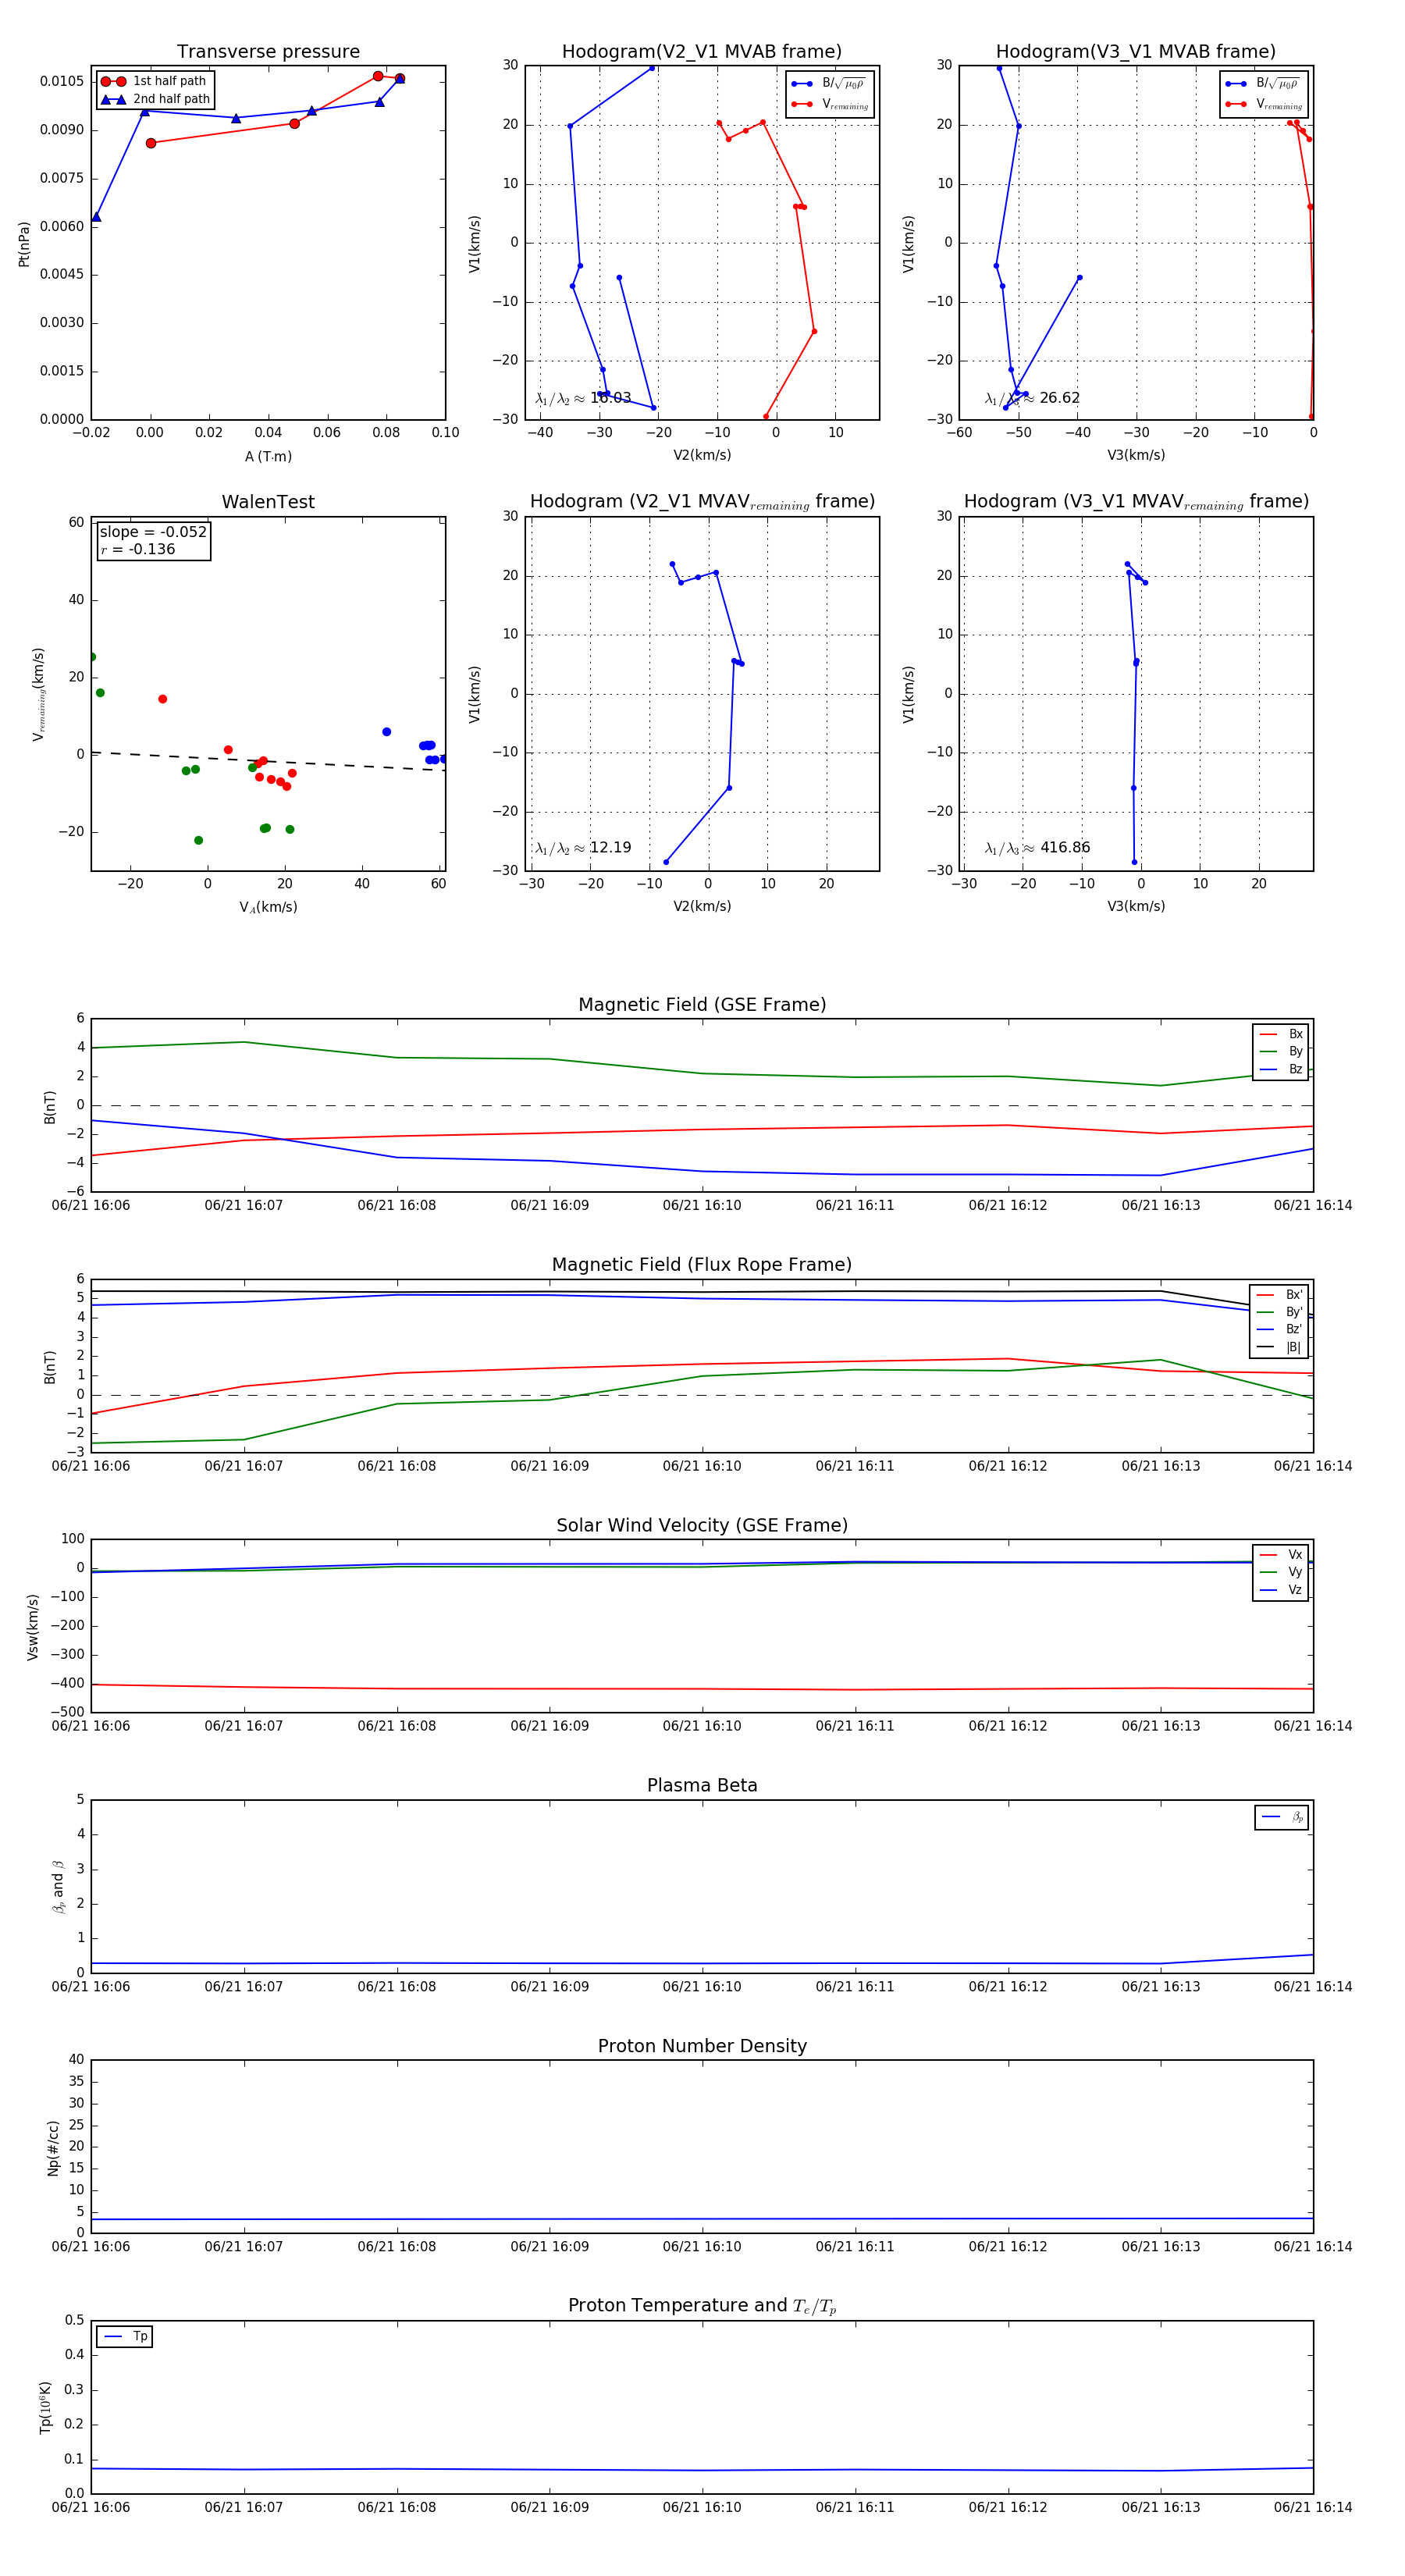The image size is (1405, 2576).
Task: Click the 'Solar Wind Velocity (GSE Frame)' title
Action: (702, 1525)
